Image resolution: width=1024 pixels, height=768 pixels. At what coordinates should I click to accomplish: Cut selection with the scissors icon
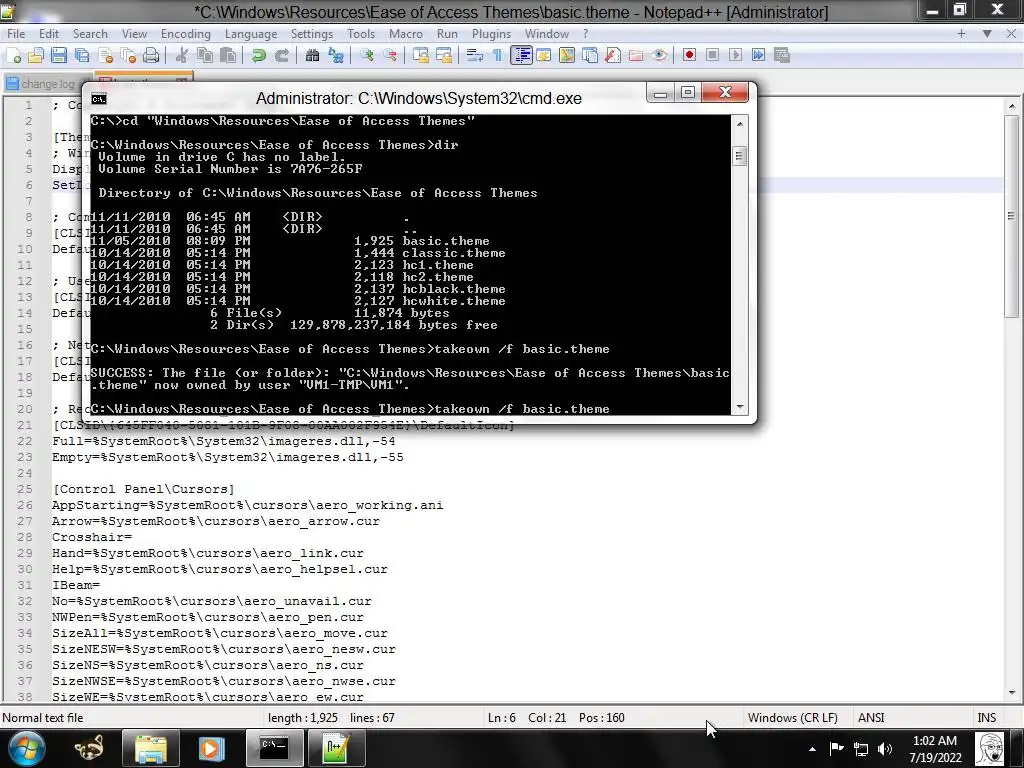[x=182, y=56]
